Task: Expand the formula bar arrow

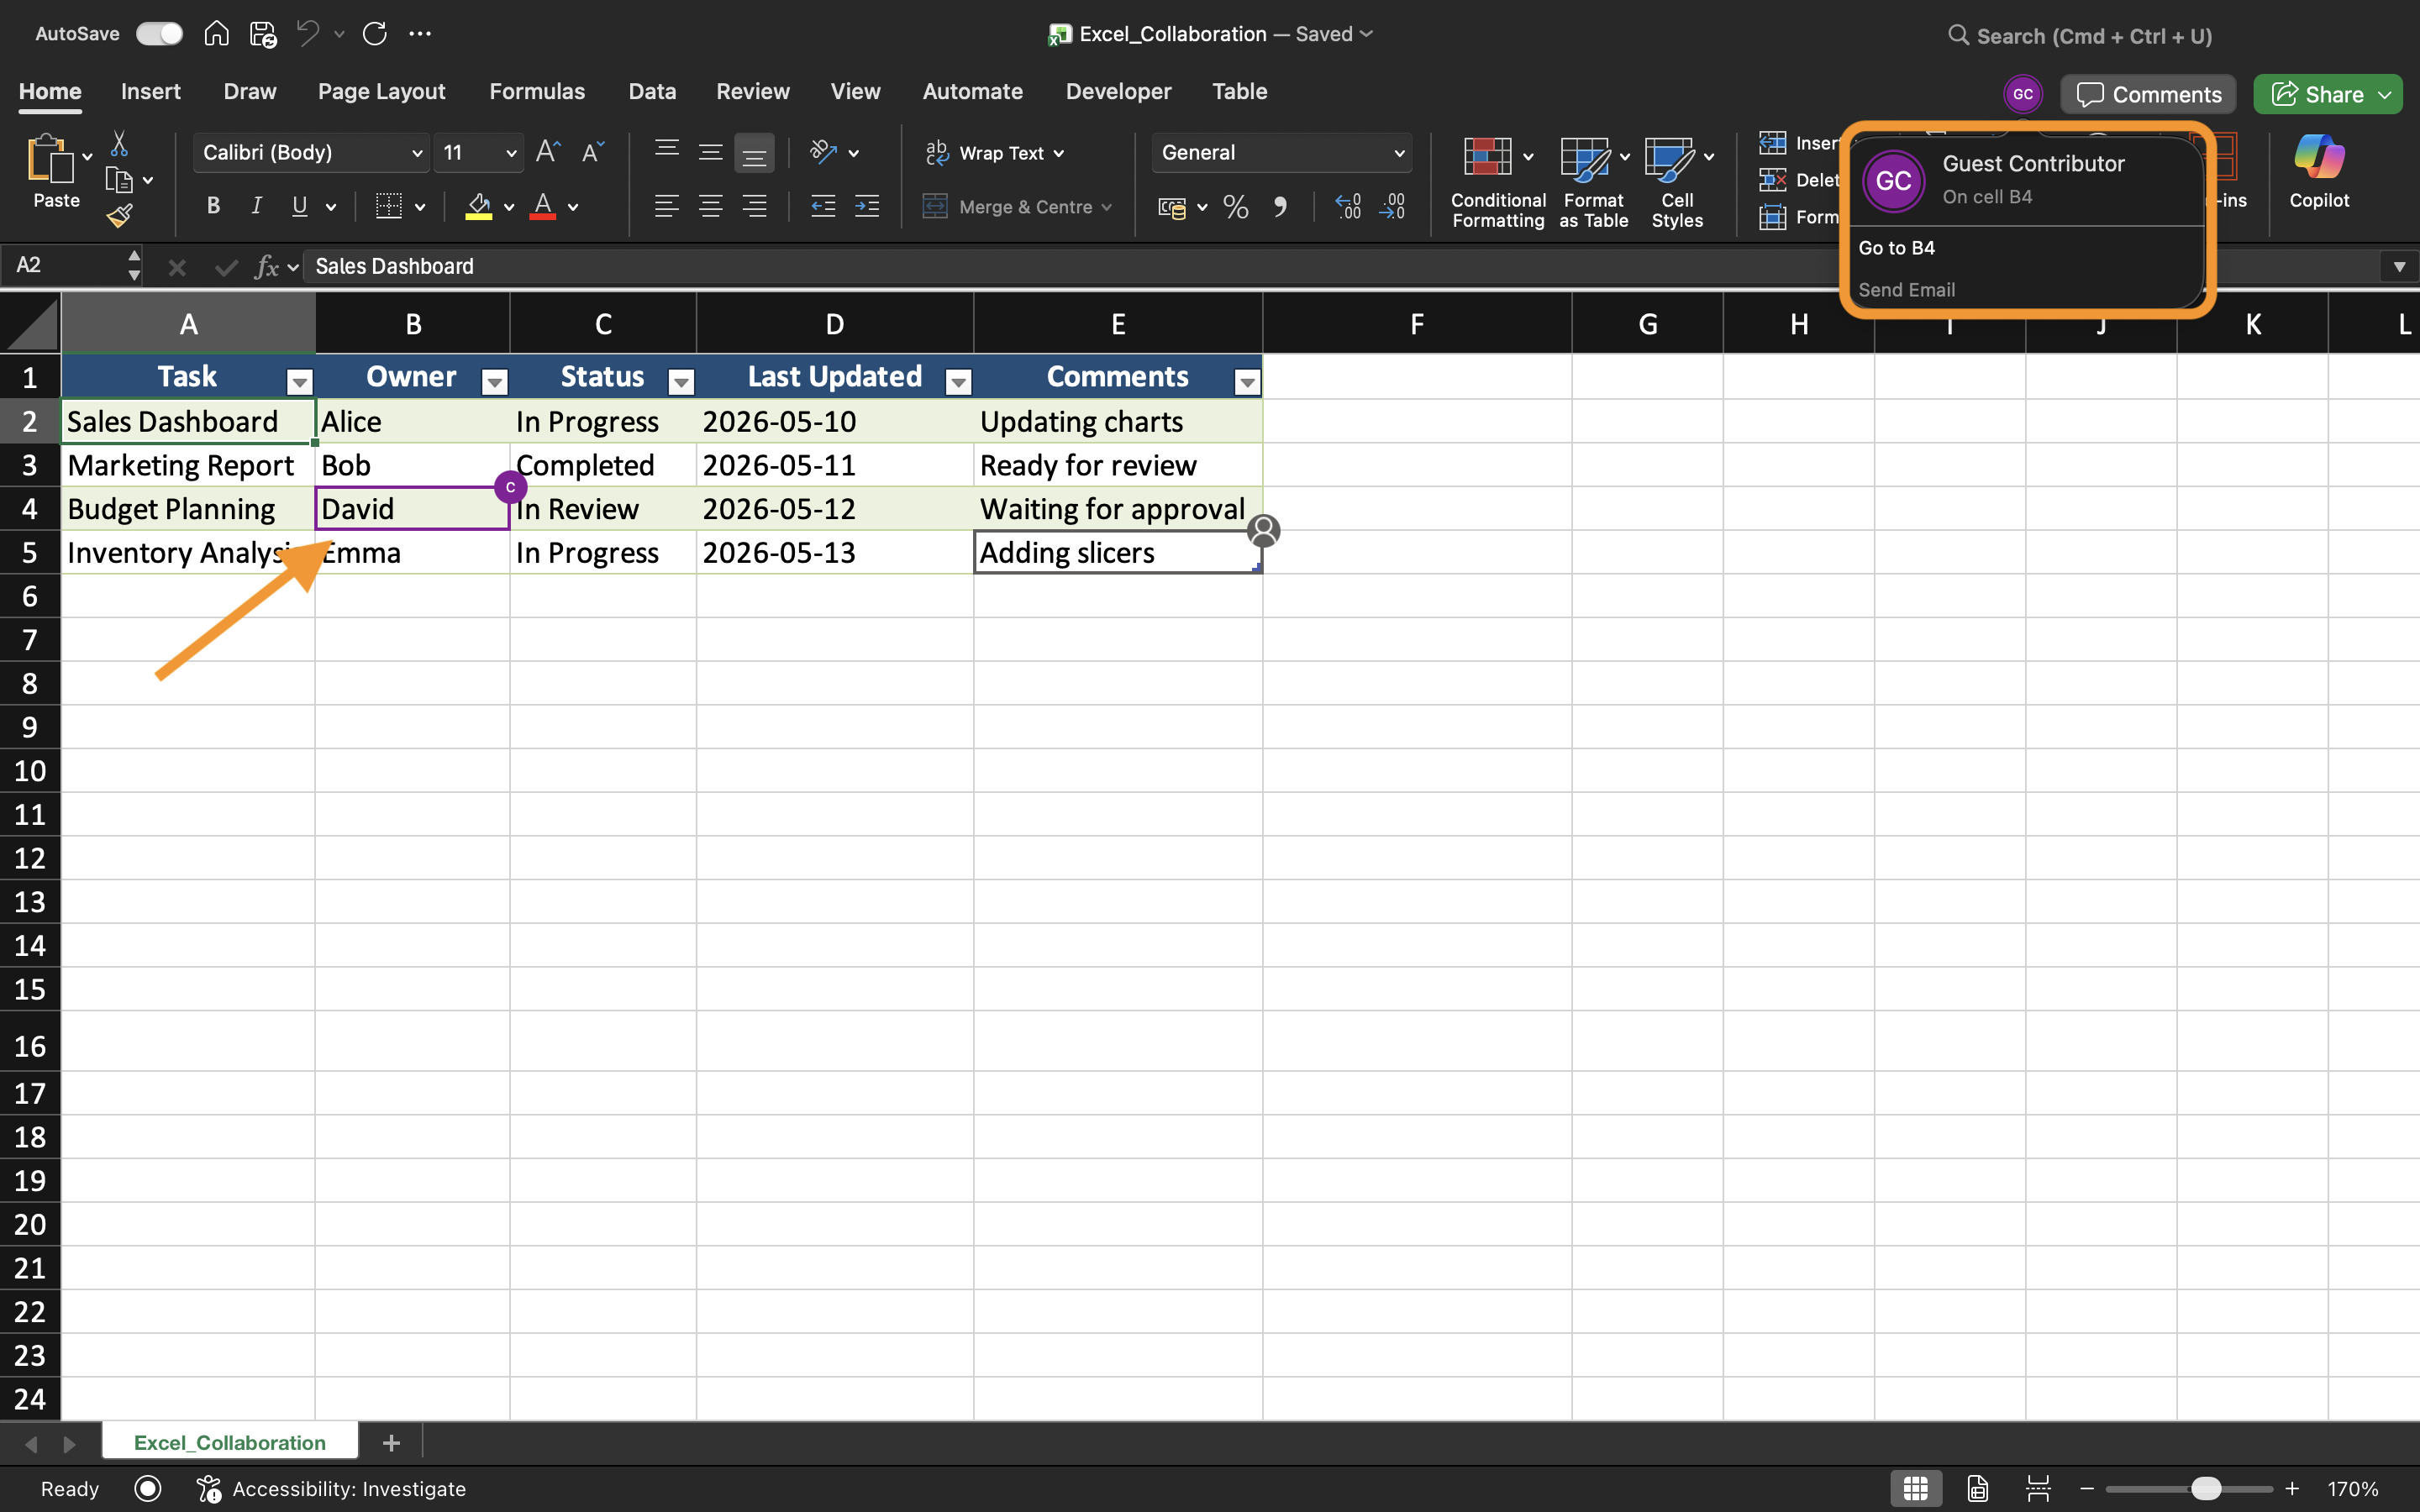Action: tap(2399, 266)
